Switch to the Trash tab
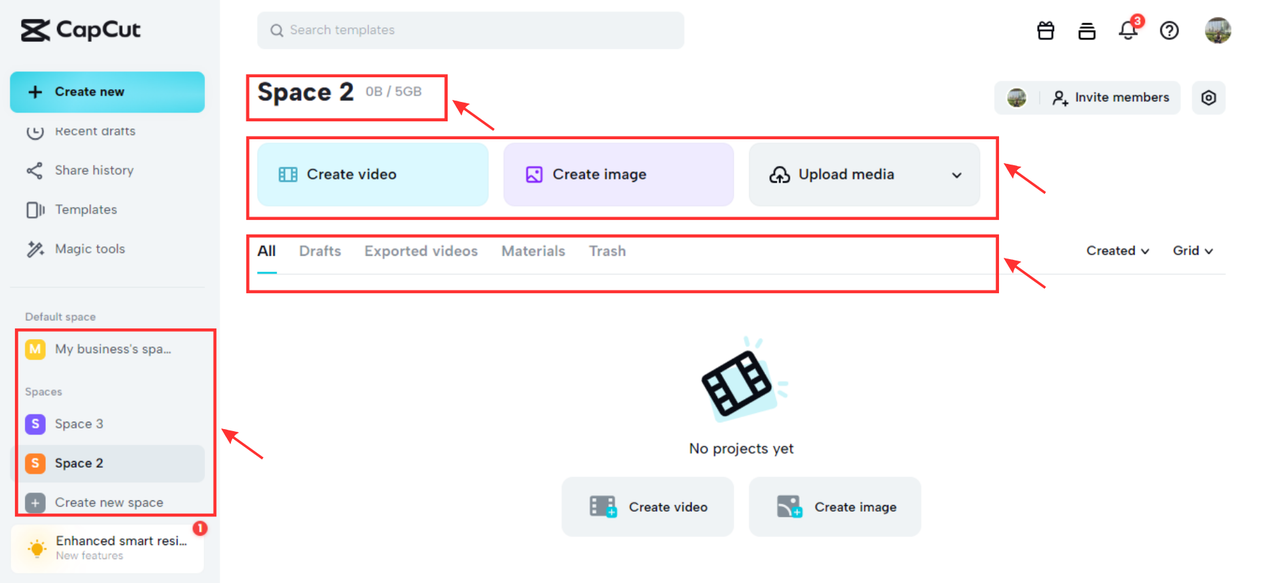Viewport: 1271px width, 583px height. point(607,251)
